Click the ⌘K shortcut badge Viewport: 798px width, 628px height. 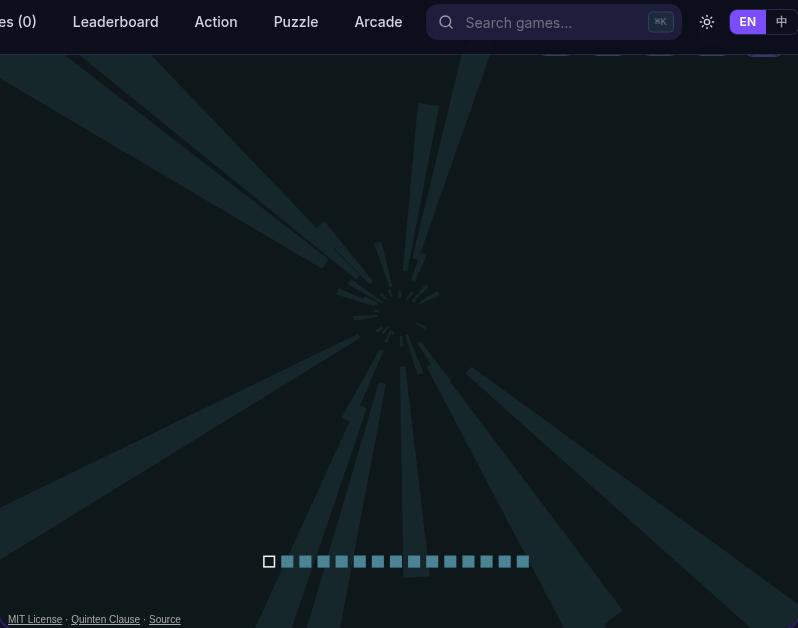tap(661, 22)
